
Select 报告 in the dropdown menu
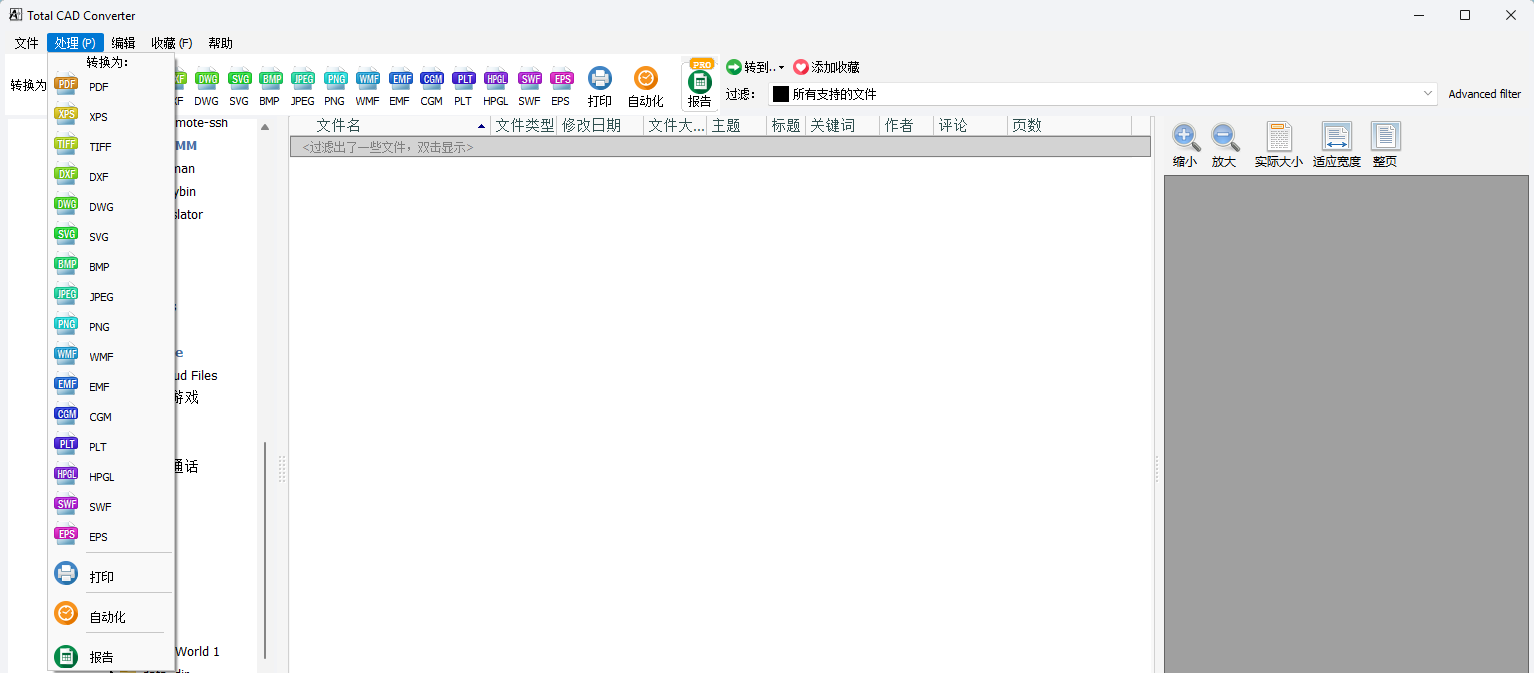111,656
